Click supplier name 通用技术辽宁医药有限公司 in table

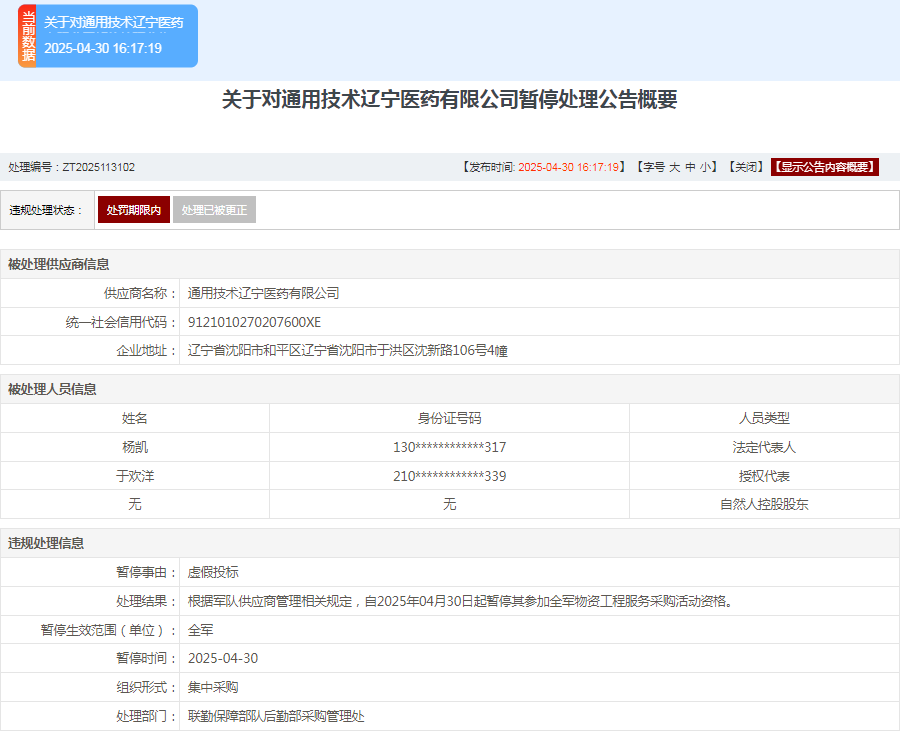point(263,293)
